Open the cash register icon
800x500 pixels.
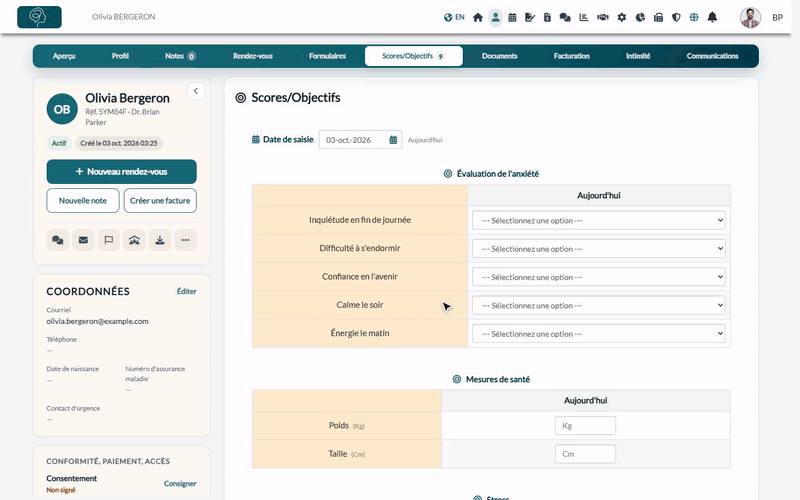(x=658, y=17)
